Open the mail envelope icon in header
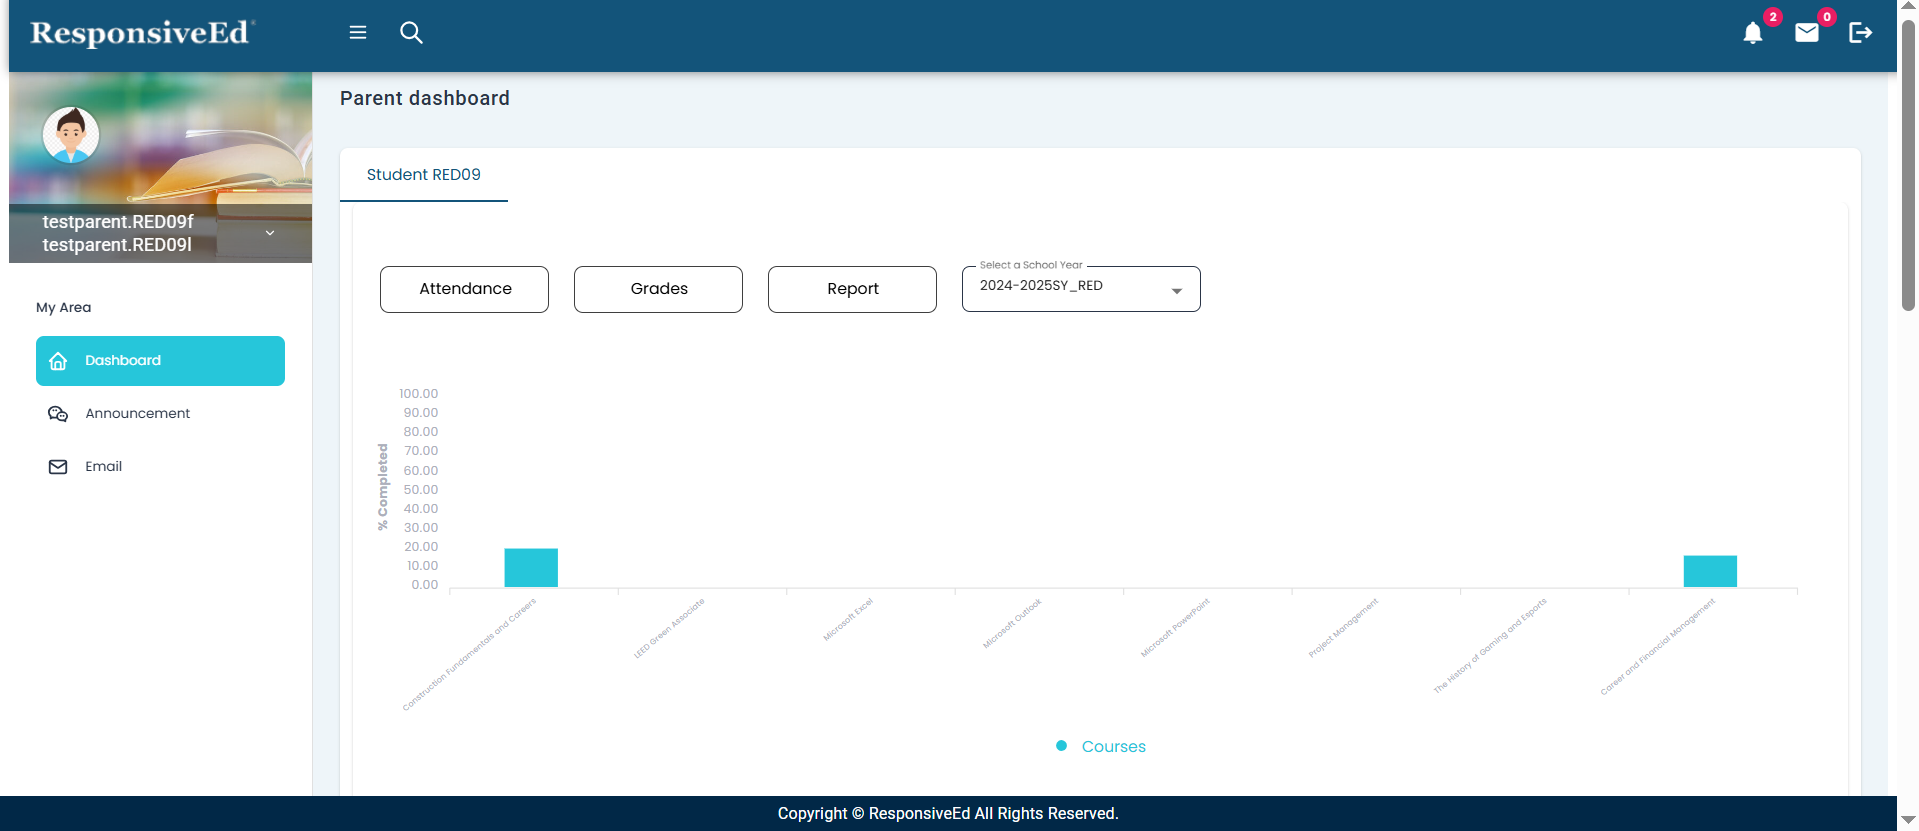1919x831 pixels. click(x=1806, y=33)
